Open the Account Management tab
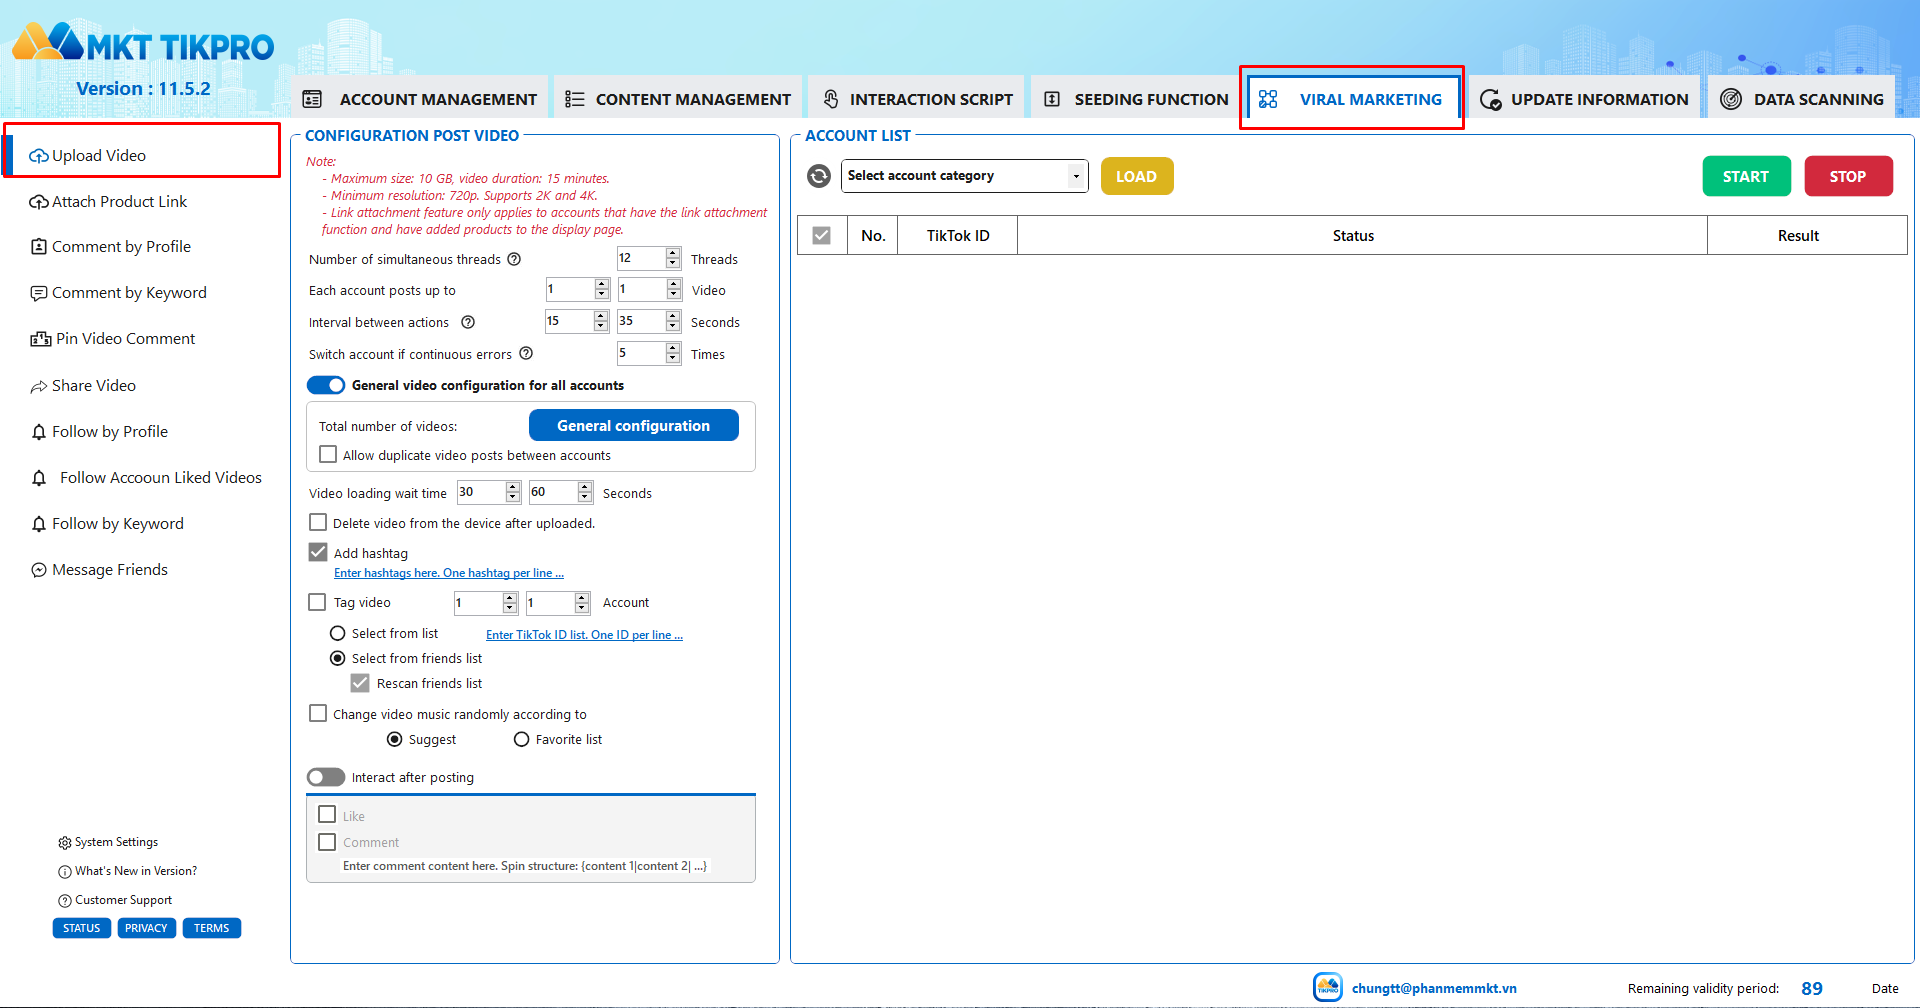This screenshot has height=1008, width=1920. pyautogui.click(x=420, y=99)
